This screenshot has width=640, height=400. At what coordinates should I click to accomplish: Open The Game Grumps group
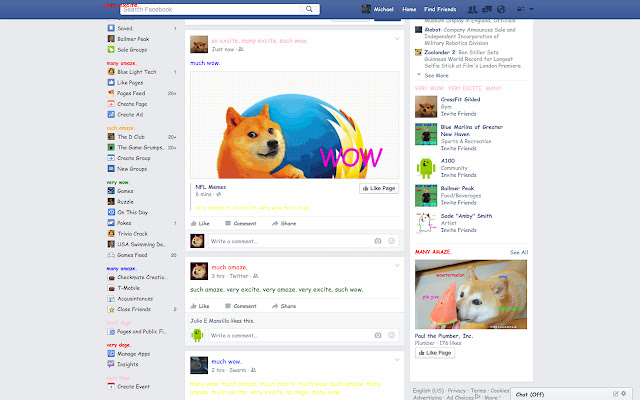pyautogui.click(x=142, y=147)
